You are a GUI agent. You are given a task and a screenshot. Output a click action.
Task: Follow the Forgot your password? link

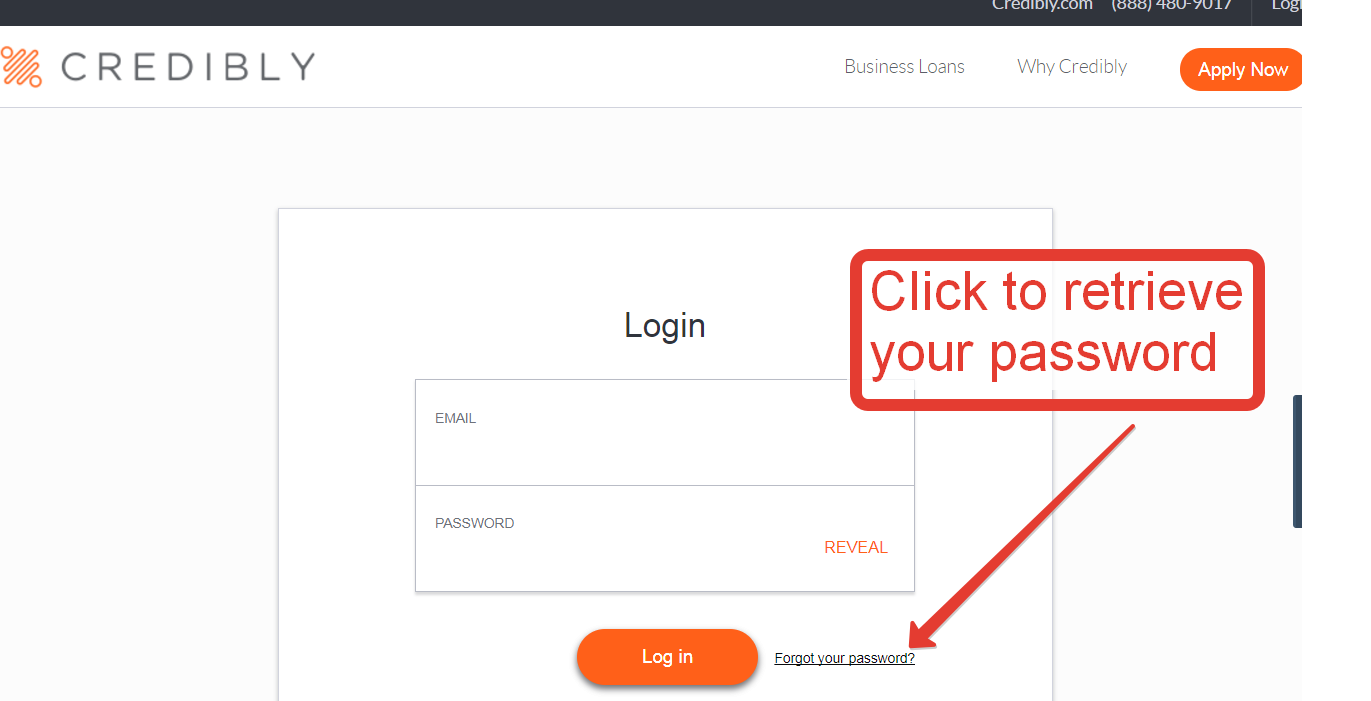coord(845,658)
